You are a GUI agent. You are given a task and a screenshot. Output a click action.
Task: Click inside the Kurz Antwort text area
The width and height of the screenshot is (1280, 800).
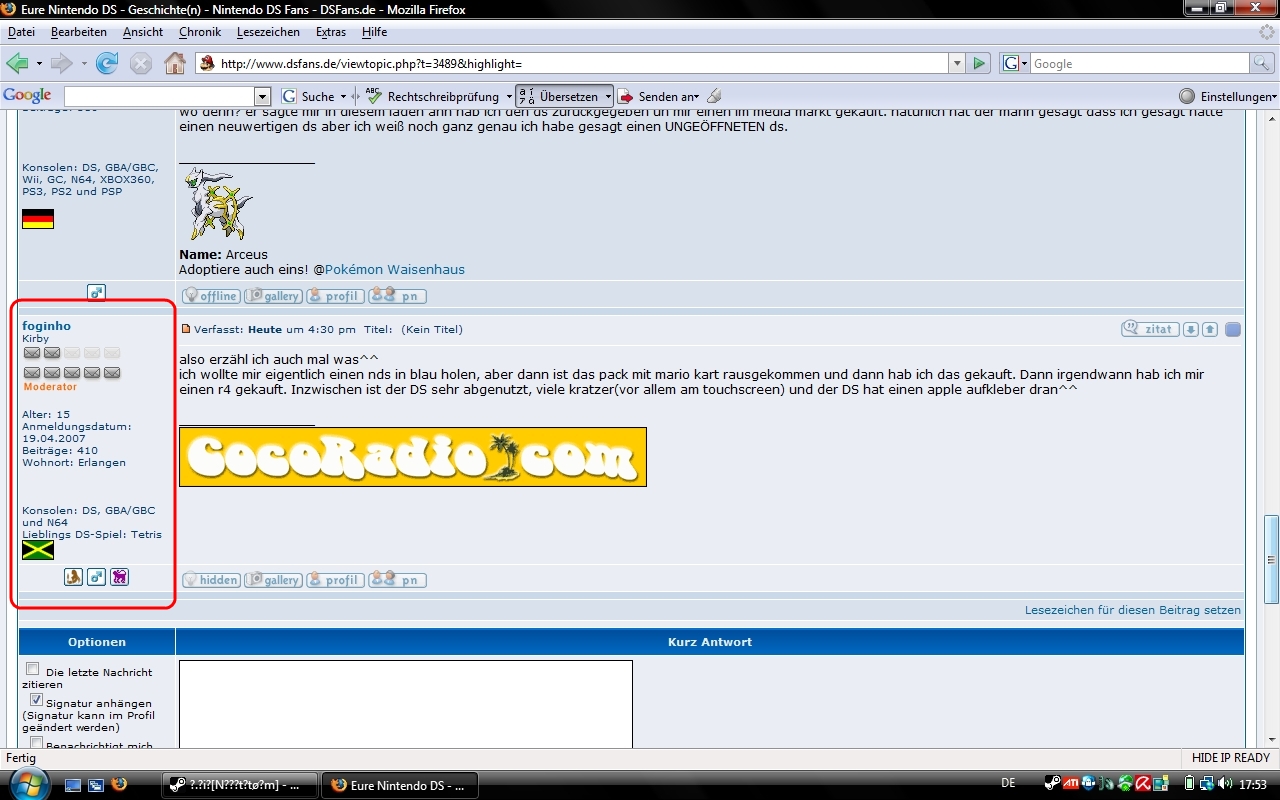coord(405,703)
